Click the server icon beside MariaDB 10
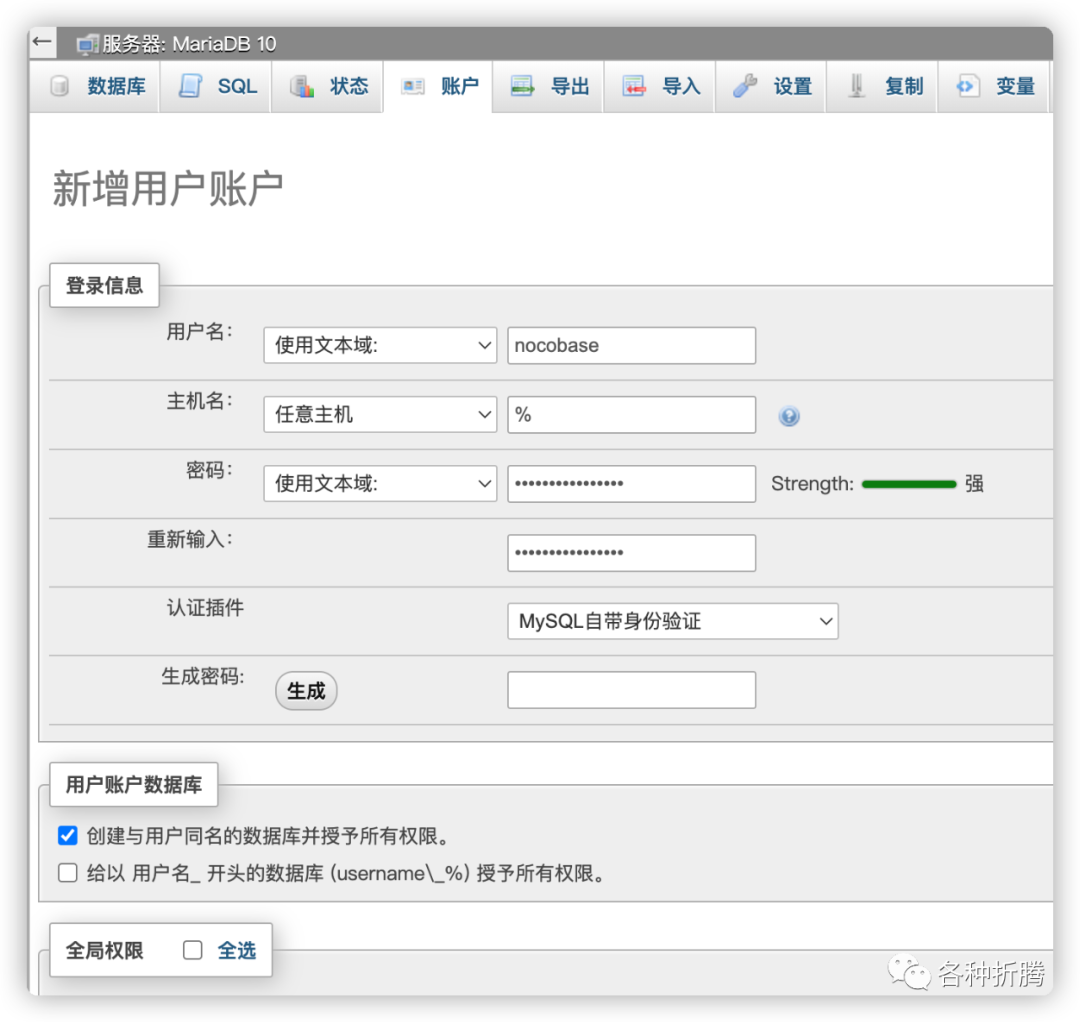Screen dimensions: 1080x1022 tap(87, 45)
